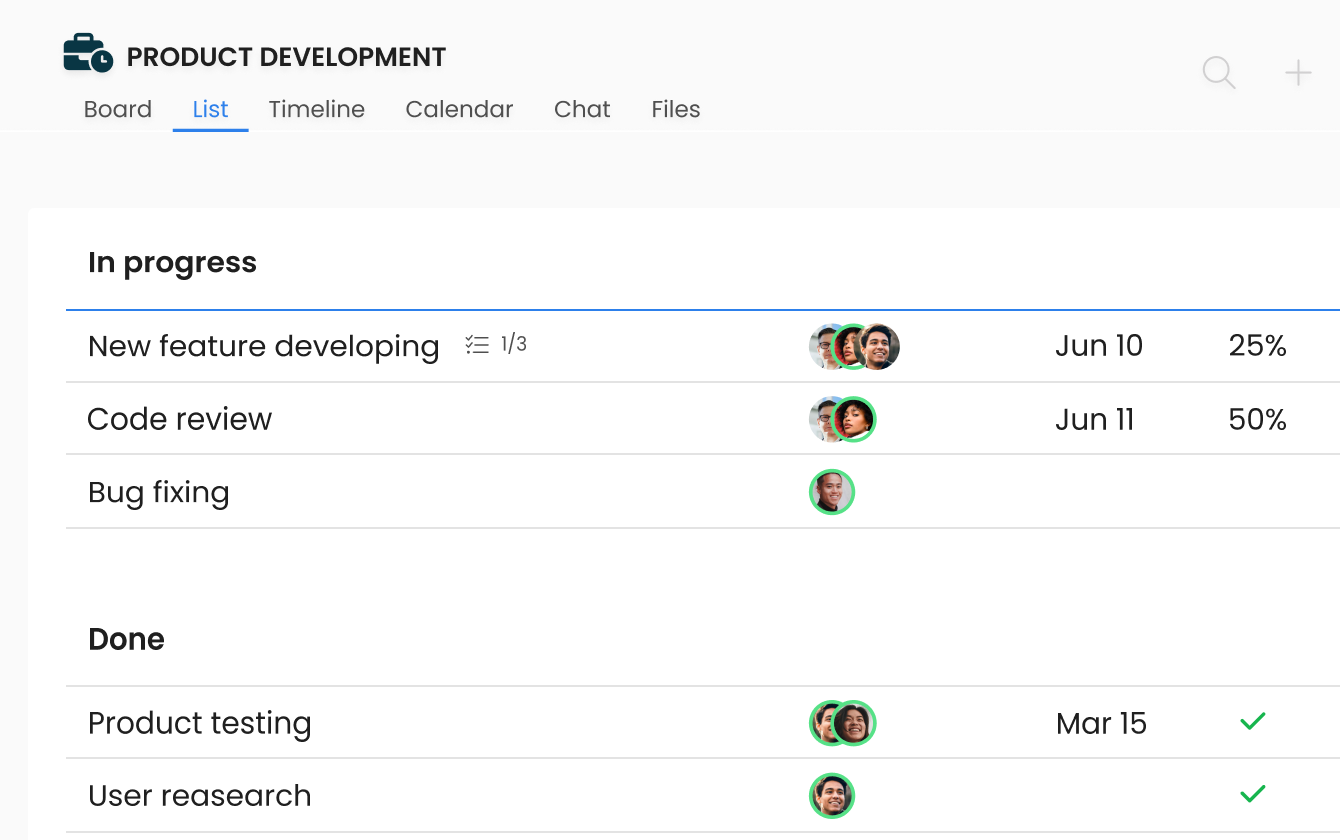Click assignee avatars on New feature developing
The height and width of the screenshot is (840, 1340).
coord(854,347)
